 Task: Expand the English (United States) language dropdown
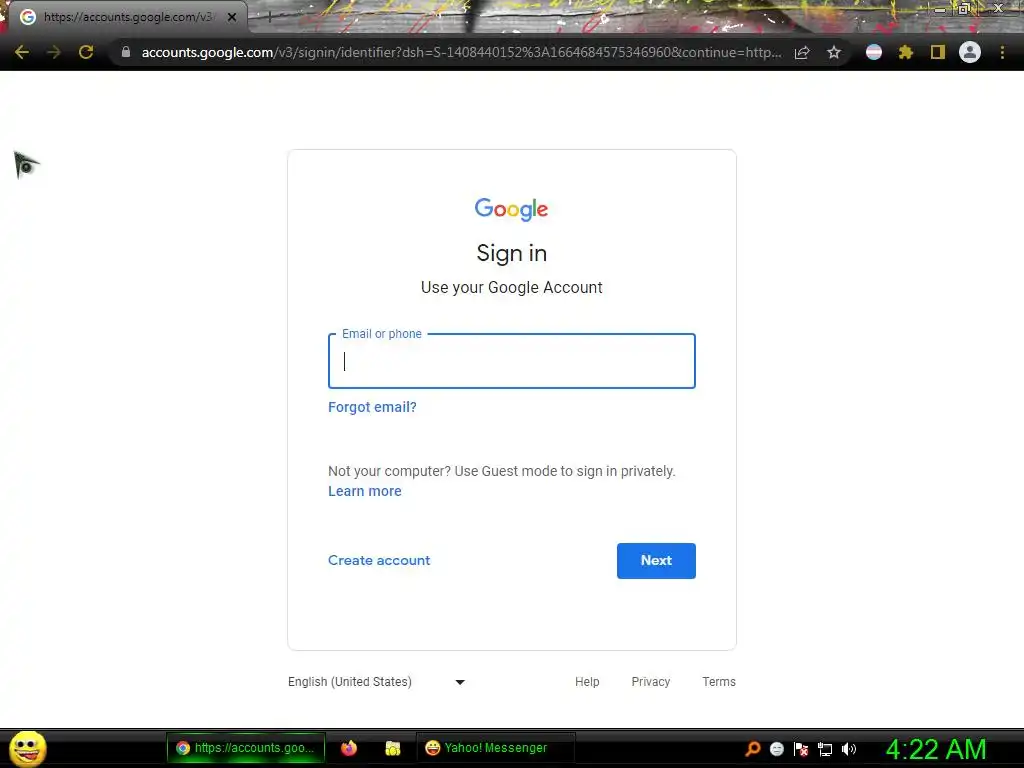377,682
